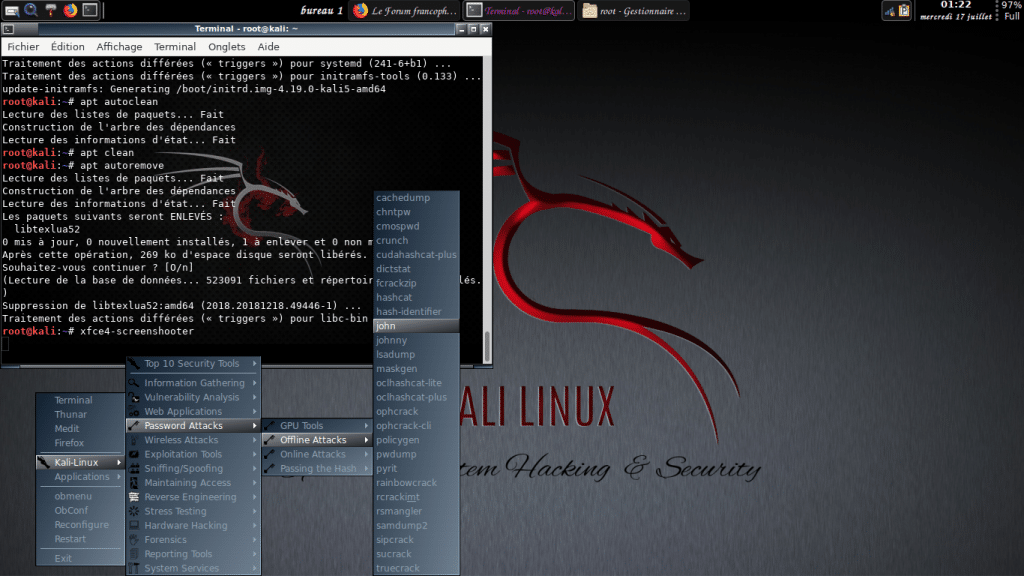Click the GPU Tools key icon
This screenshot has height=576, width=1024.
coord(270,426)
